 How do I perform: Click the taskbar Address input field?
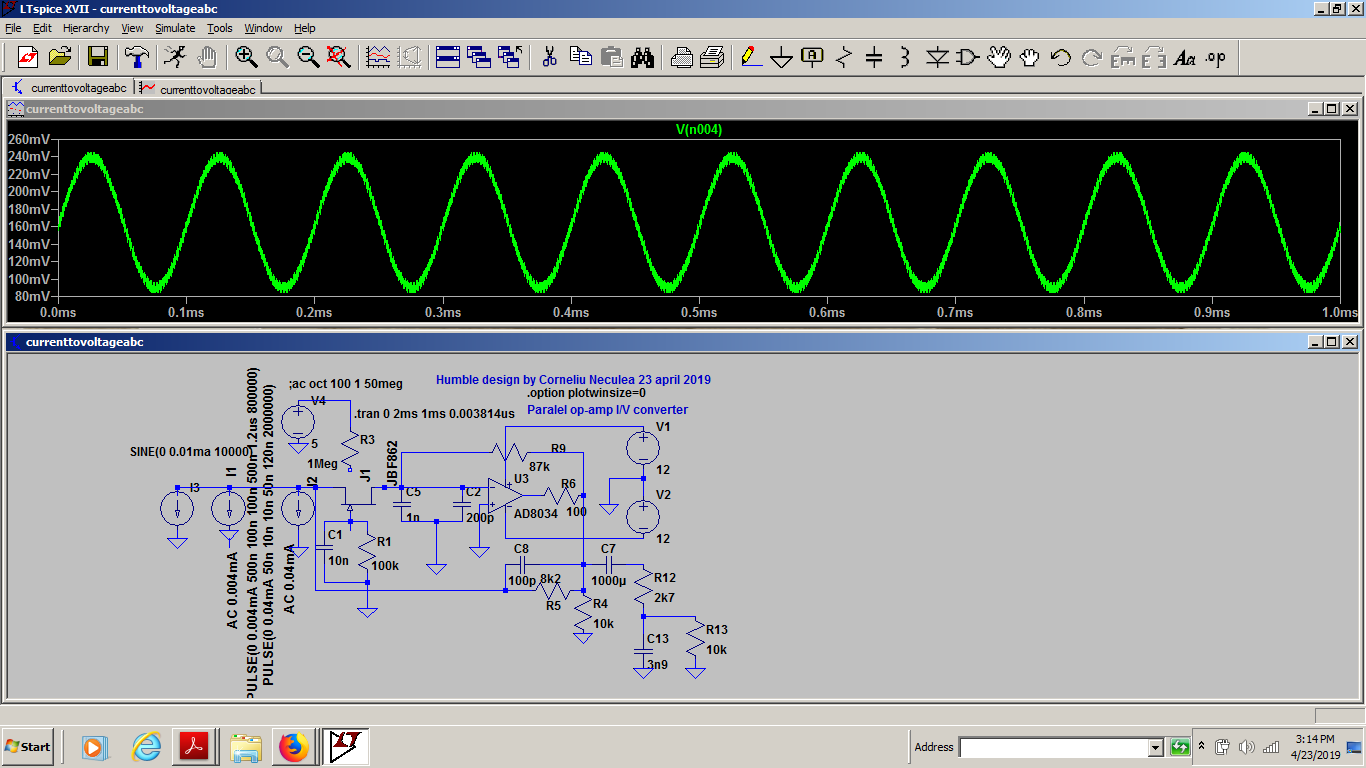(x=1053, y=747)
